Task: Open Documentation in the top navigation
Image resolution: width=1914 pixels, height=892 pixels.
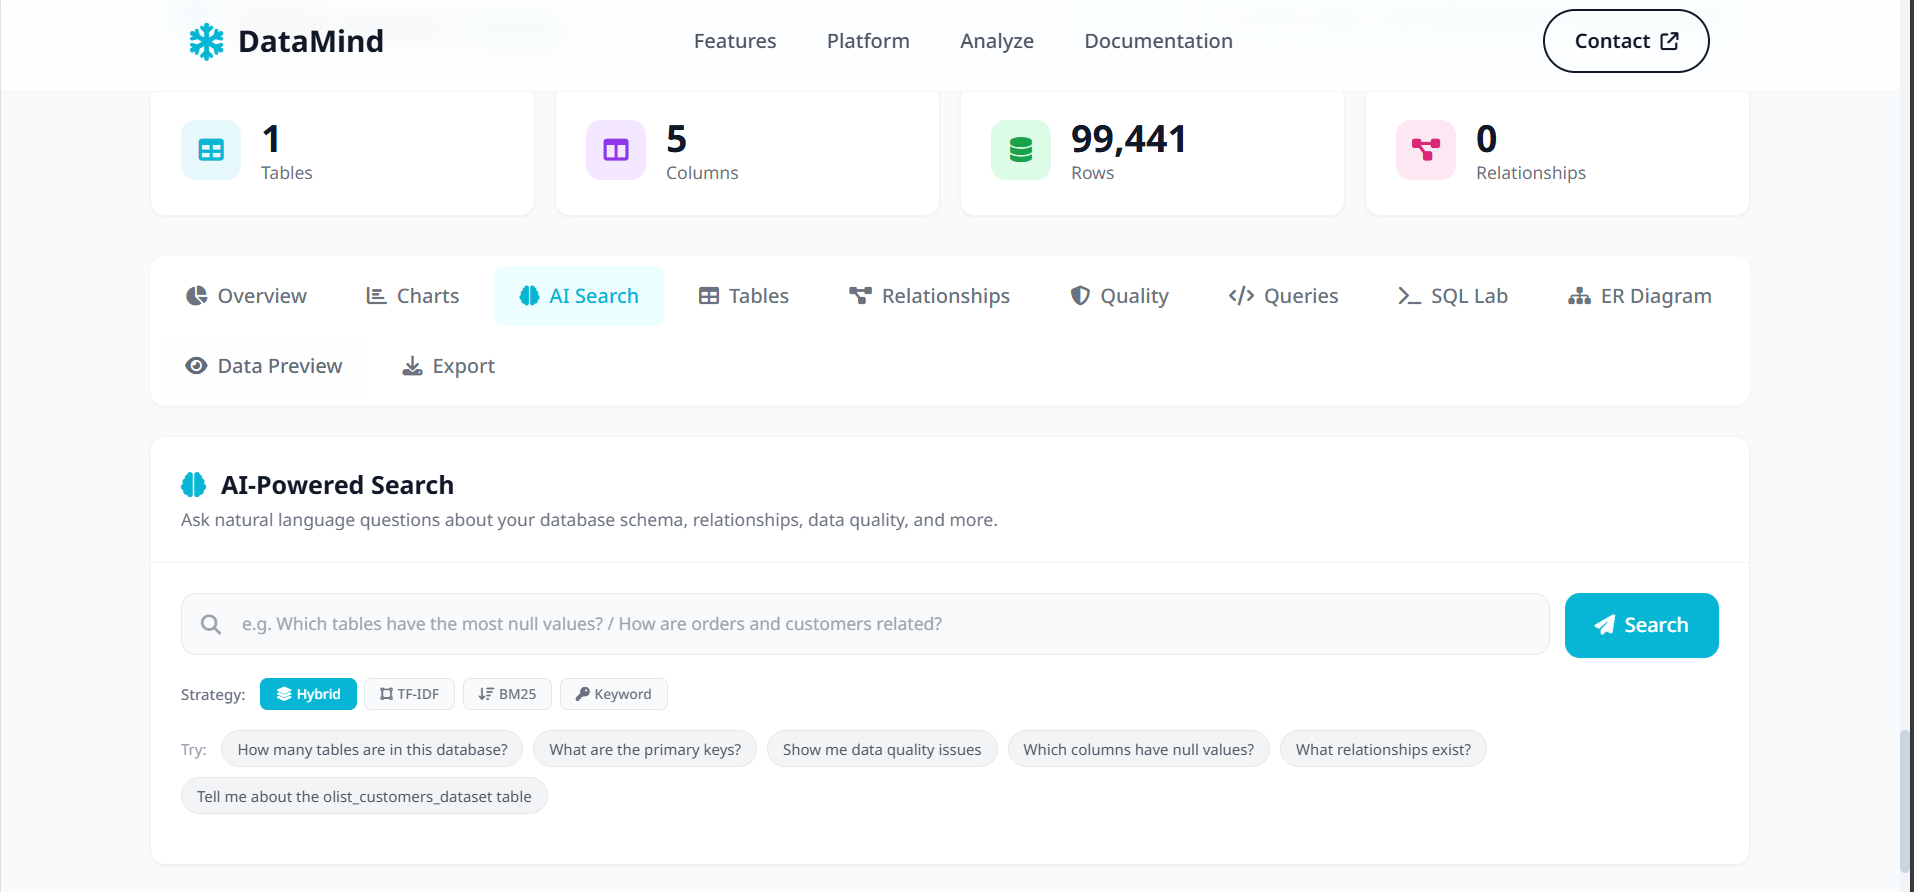Action: [1158, 41]
